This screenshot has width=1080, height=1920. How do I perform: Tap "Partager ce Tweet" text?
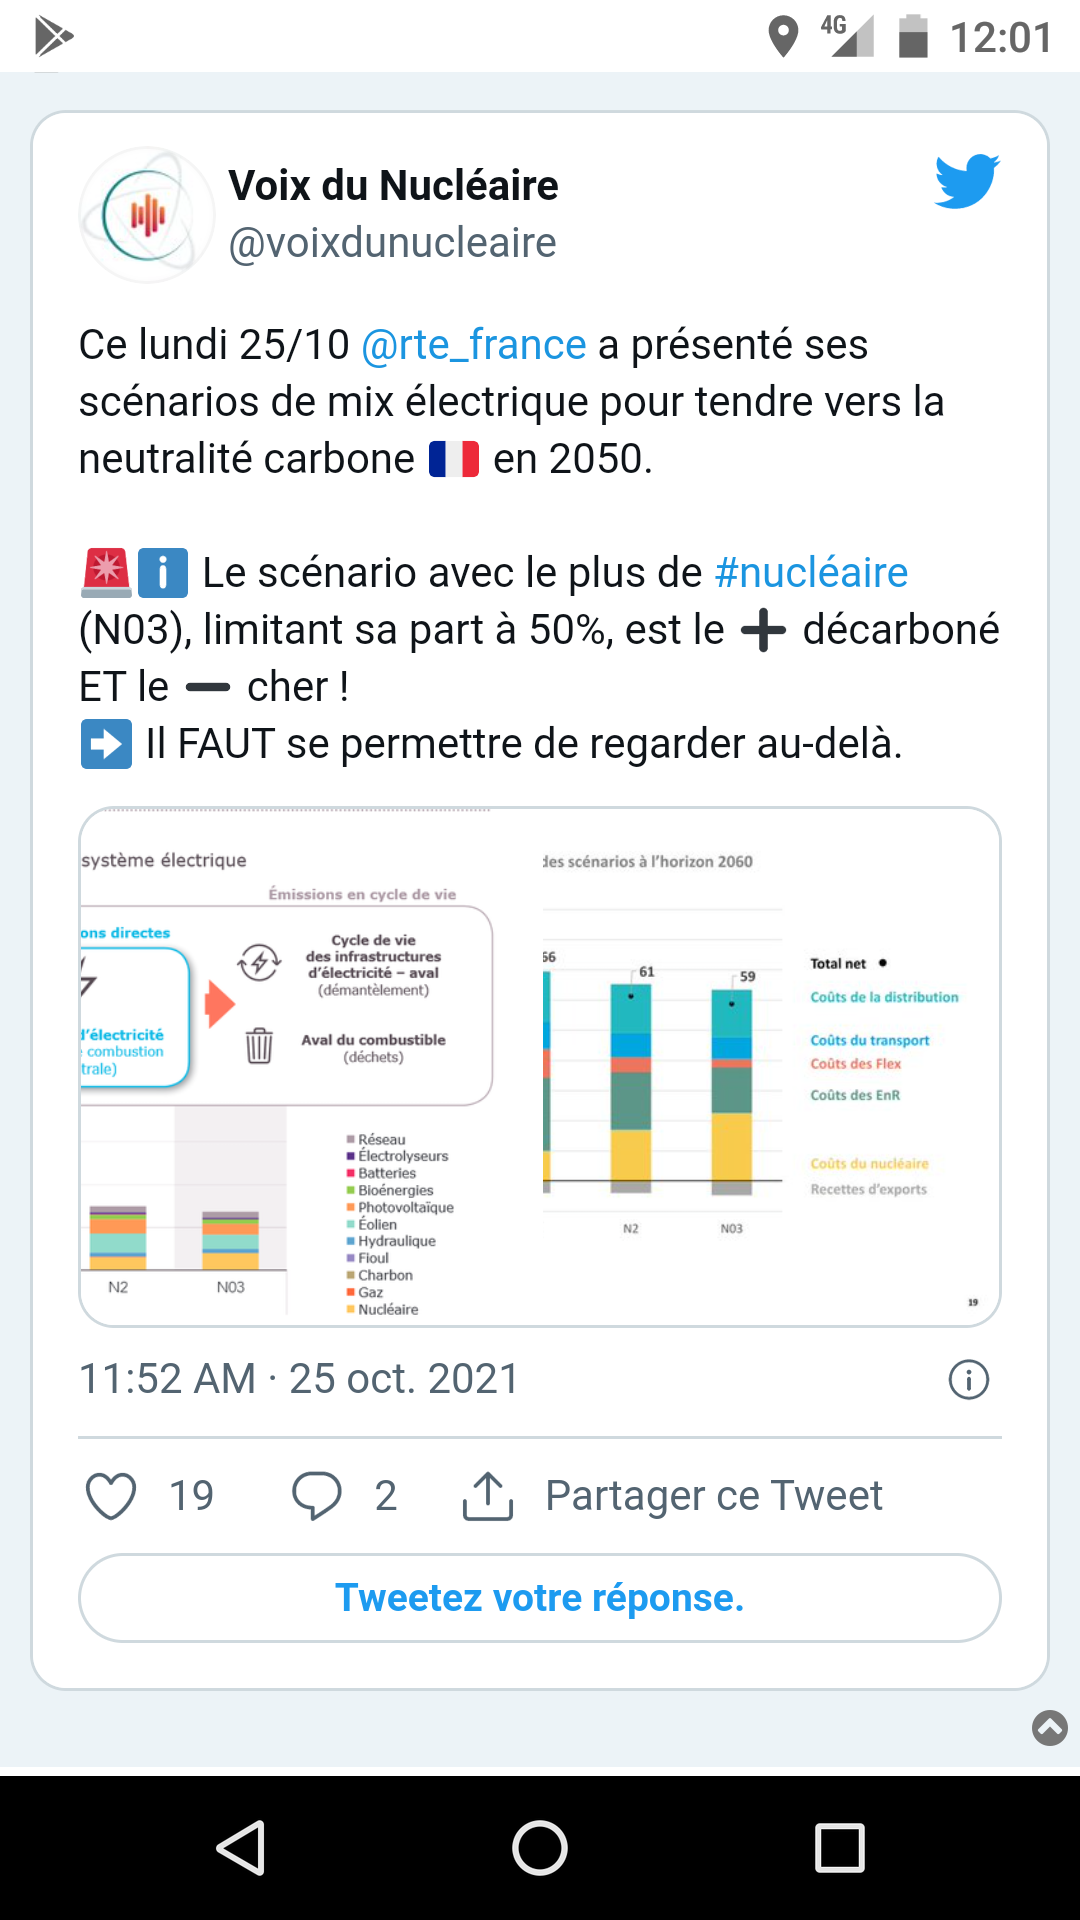coord(713,1496)
